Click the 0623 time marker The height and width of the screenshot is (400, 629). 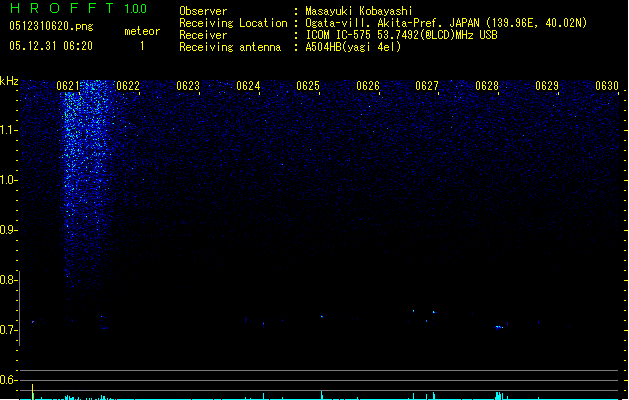click(x=188, y=86)
